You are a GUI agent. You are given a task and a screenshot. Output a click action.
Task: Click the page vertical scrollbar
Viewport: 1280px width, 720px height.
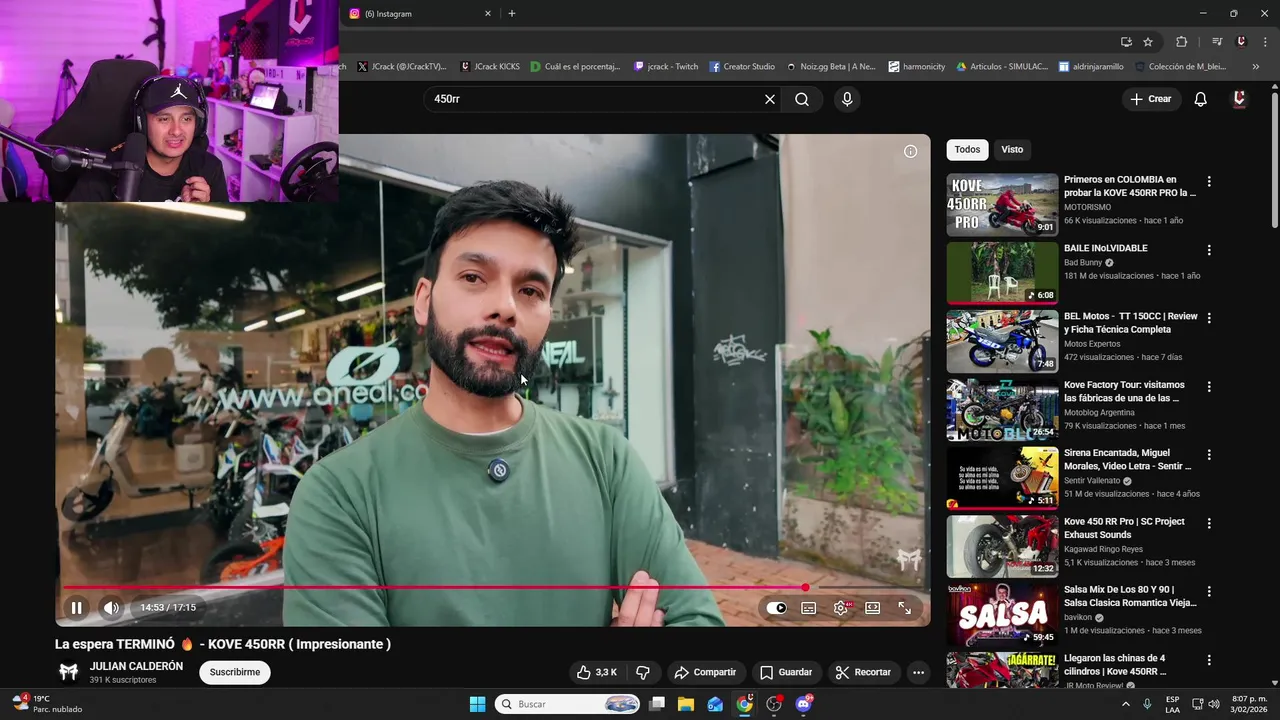pyautogui.click(x=1274, y=160)
